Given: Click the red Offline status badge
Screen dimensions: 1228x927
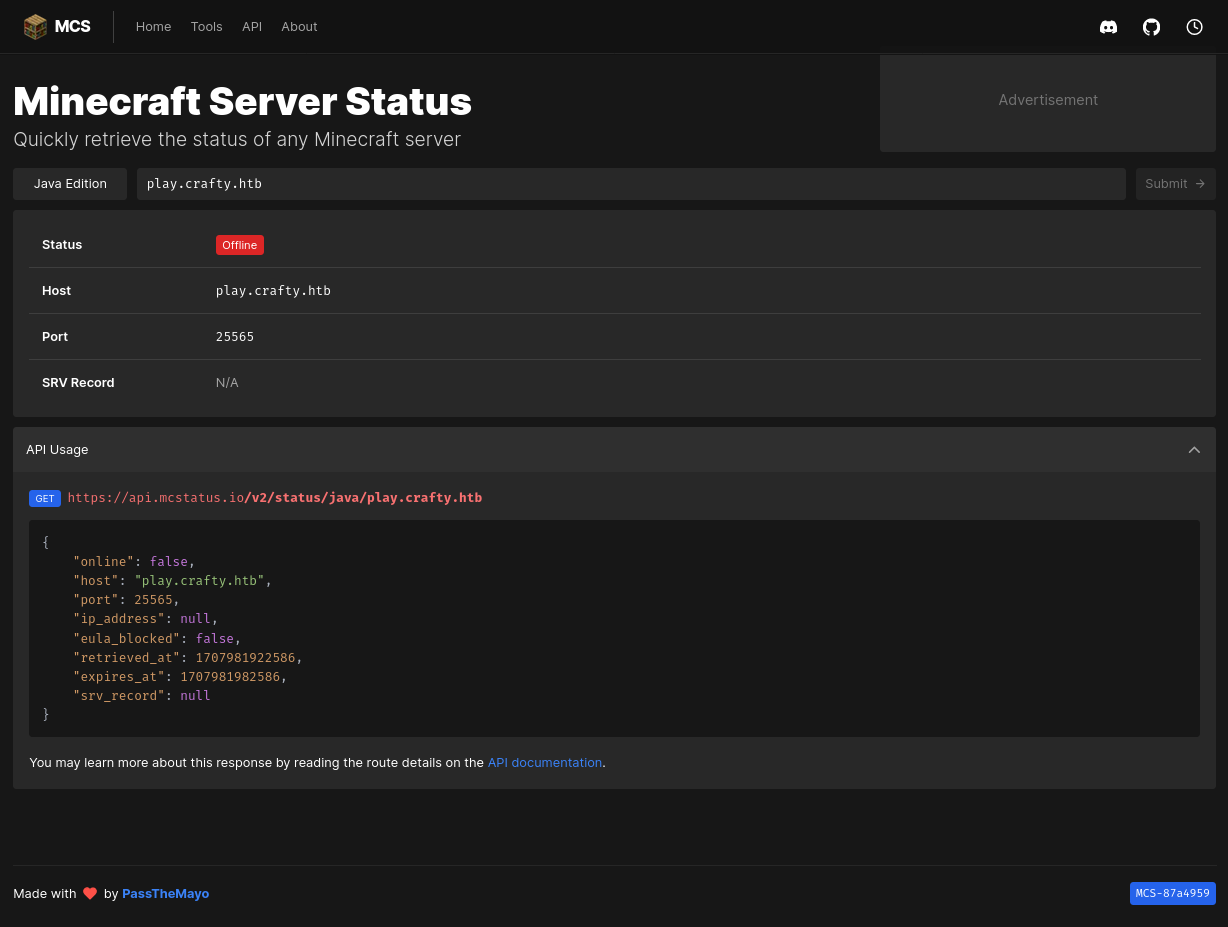Looking at the screenshot, I should (x=240, y=245).
